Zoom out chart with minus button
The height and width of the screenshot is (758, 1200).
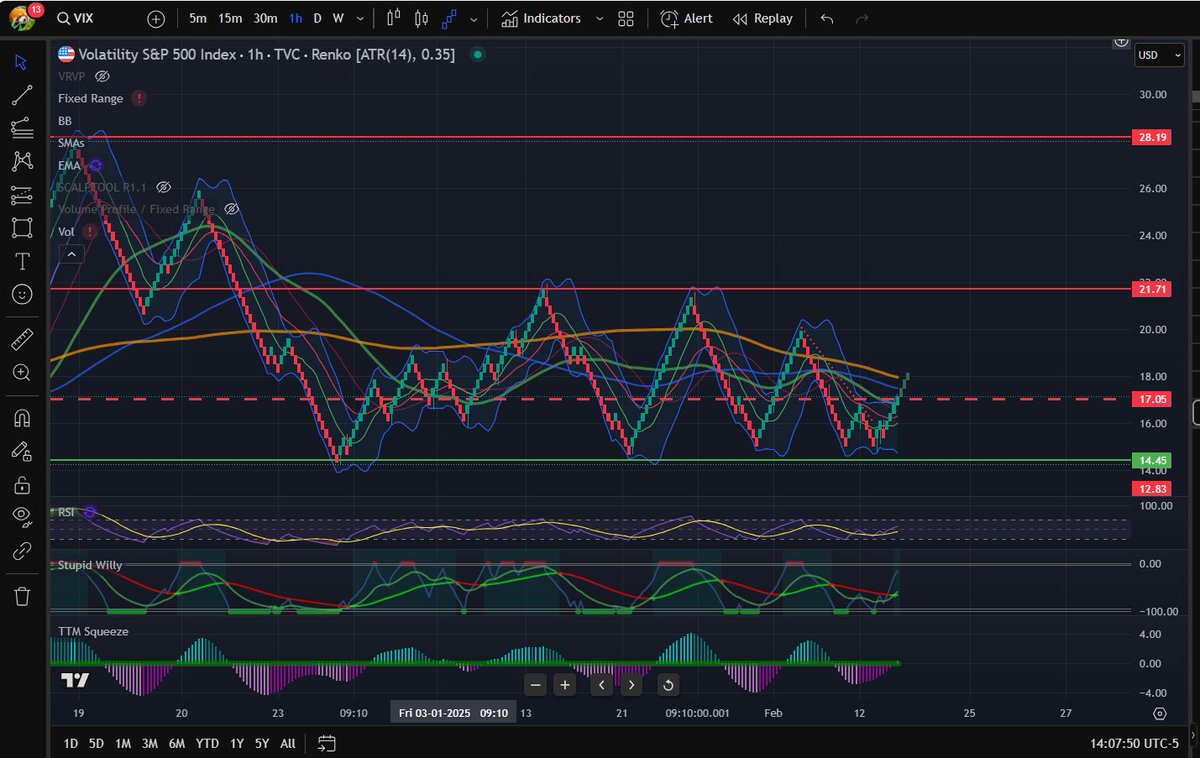coord(536,685)
